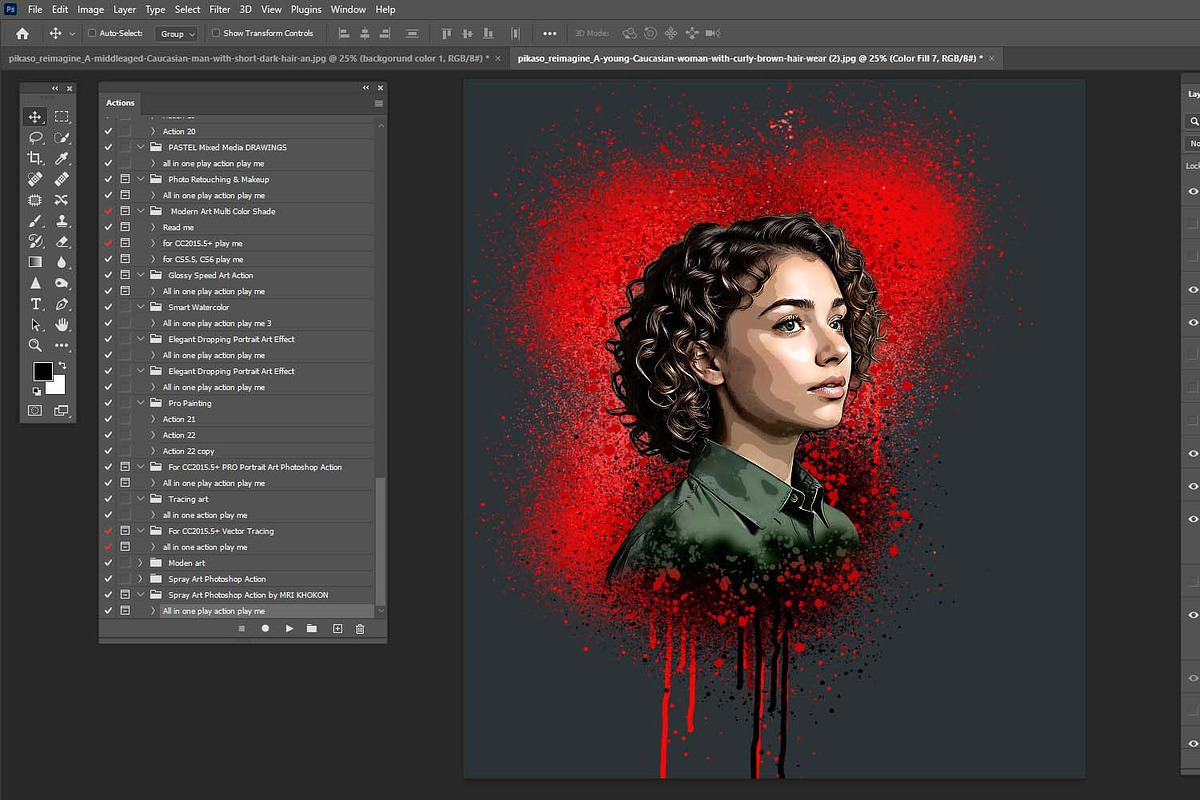Begin recording with the record button
This screenshot has width=1200, height=800.
click(x=266, y=629)
